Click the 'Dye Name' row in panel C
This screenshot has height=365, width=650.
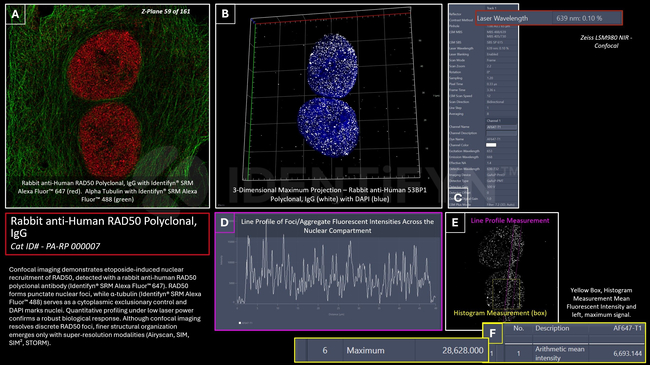(x=483, y=139)
